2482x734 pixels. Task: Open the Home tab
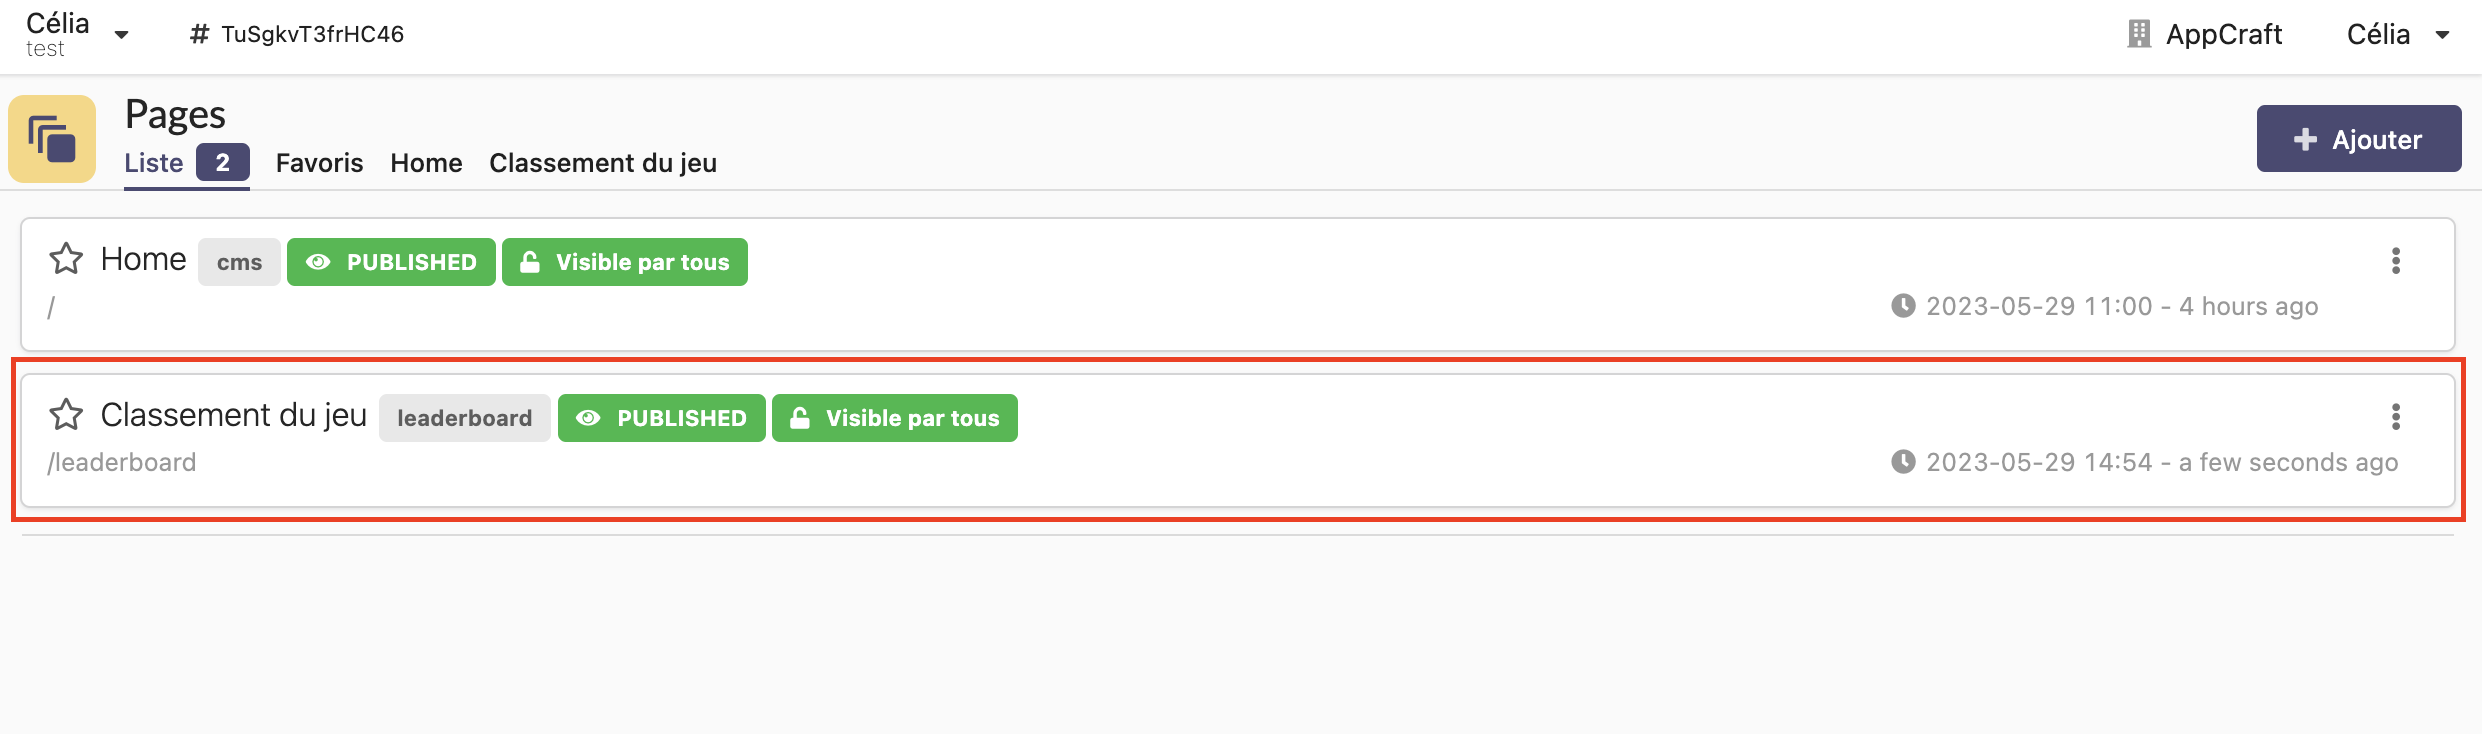click(426, 163)
